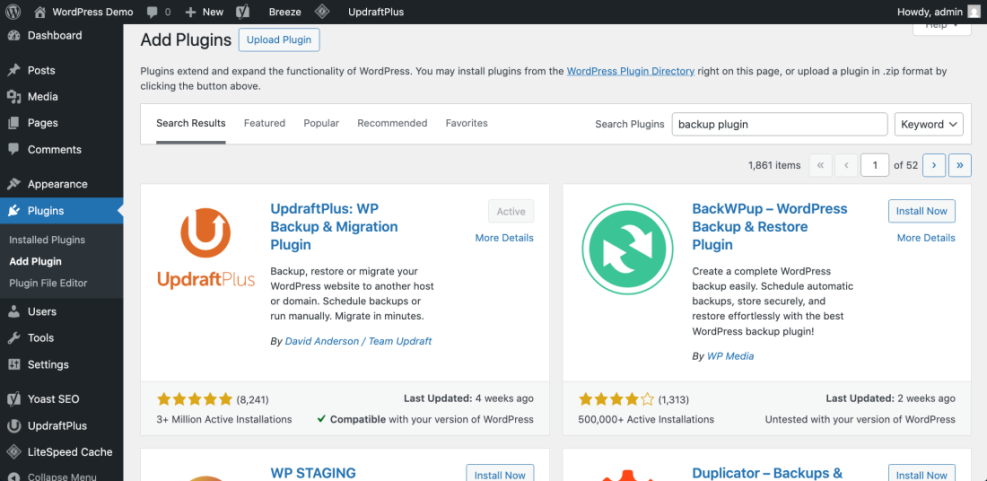
Task: Click the Tools wrench icon
Action: (x=14, y=338)
